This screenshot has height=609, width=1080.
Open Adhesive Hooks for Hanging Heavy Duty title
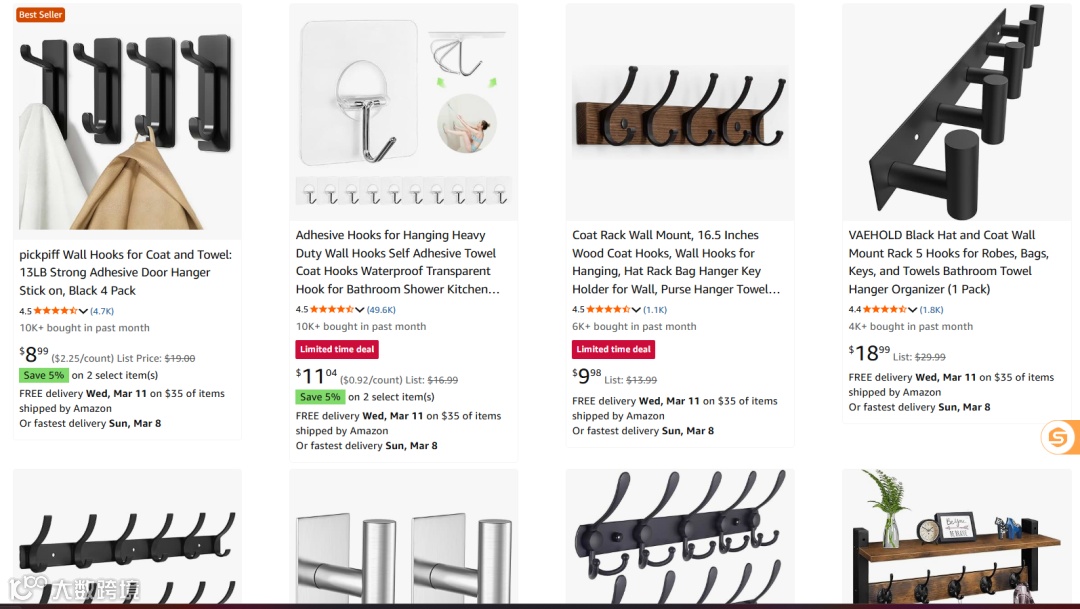[397, 262]
